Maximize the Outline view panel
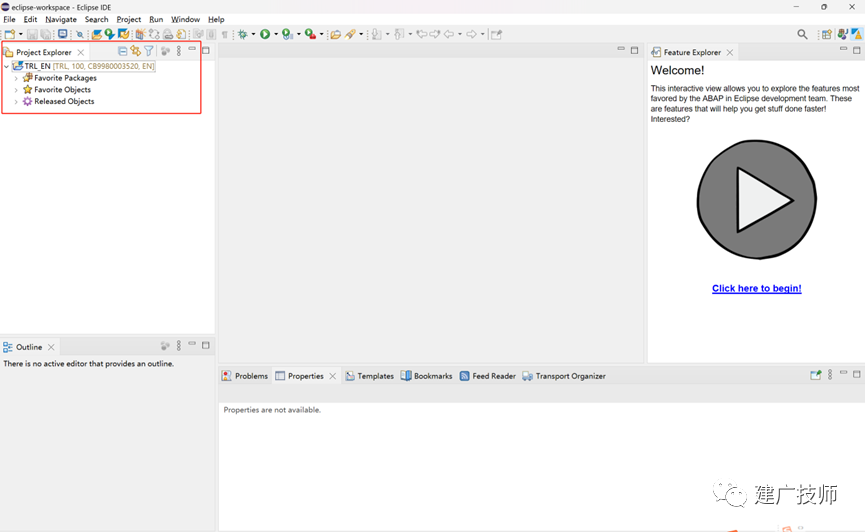Screen dimensions: 865x532 [x=206, y=345]
